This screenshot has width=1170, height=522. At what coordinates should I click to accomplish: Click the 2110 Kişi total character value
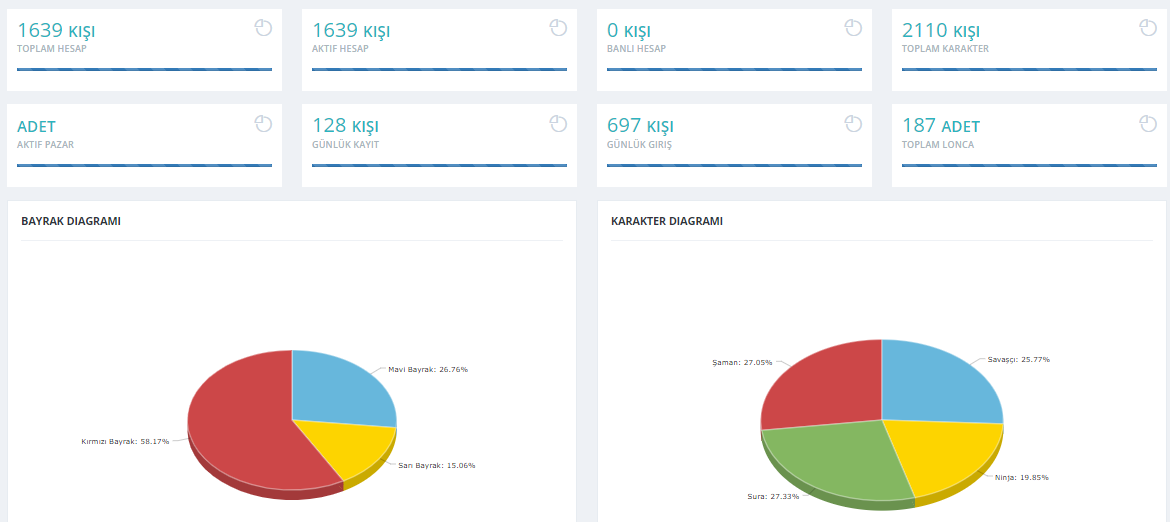tap(940, 31)
